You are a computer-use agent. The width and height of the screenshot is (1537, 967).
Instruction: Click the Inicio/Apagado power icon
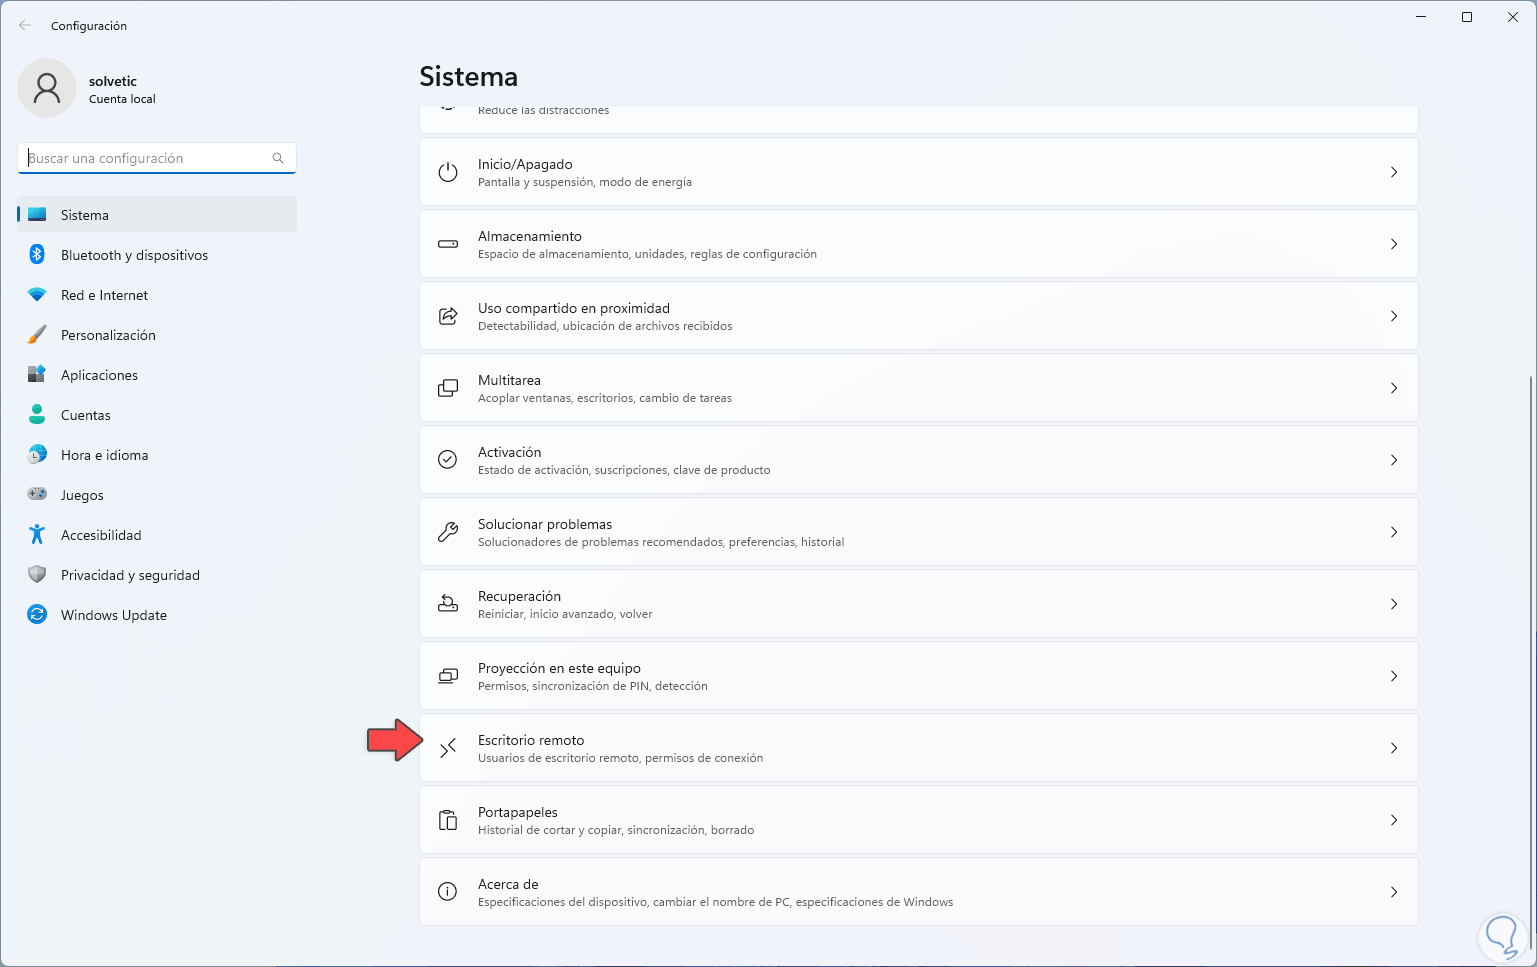(448, 172)
